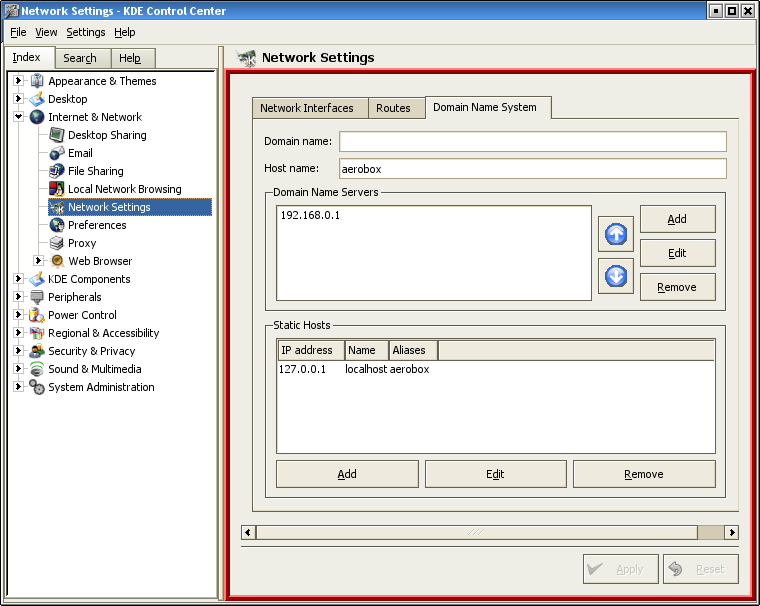Image resolution: width=760 pixels, height=606 pixels.
Task: Remove the selected domain name server
Action: 678,287
